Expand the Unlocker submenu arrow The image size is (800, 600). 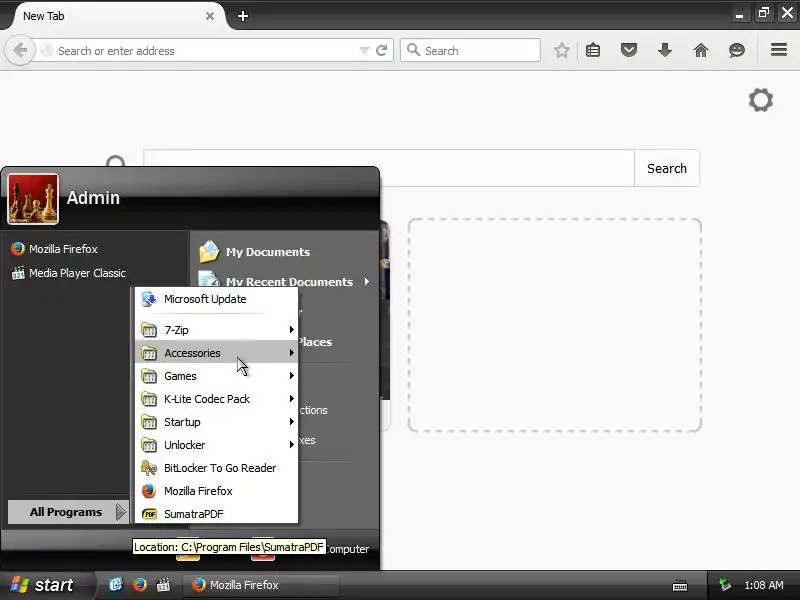(x=291, y=444)
